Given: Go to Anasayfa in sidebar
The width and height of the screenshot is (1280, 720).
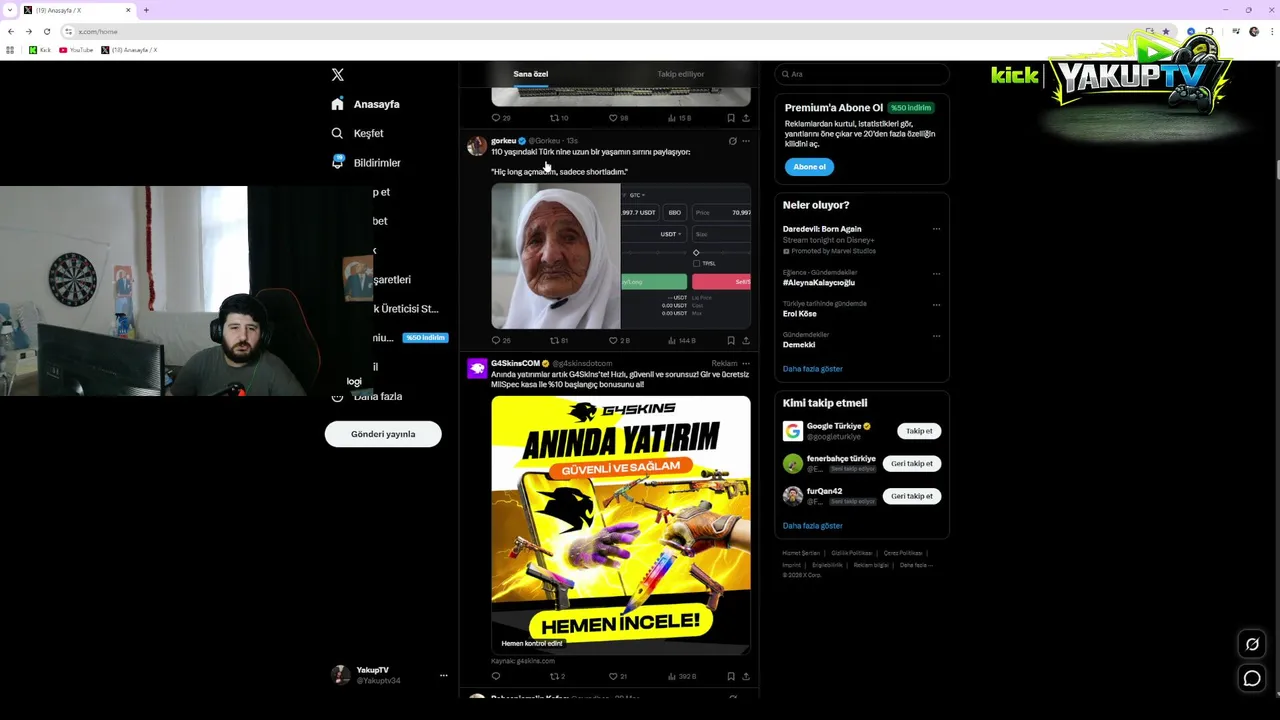Looking at the screenshot, I should pos(366,104).
